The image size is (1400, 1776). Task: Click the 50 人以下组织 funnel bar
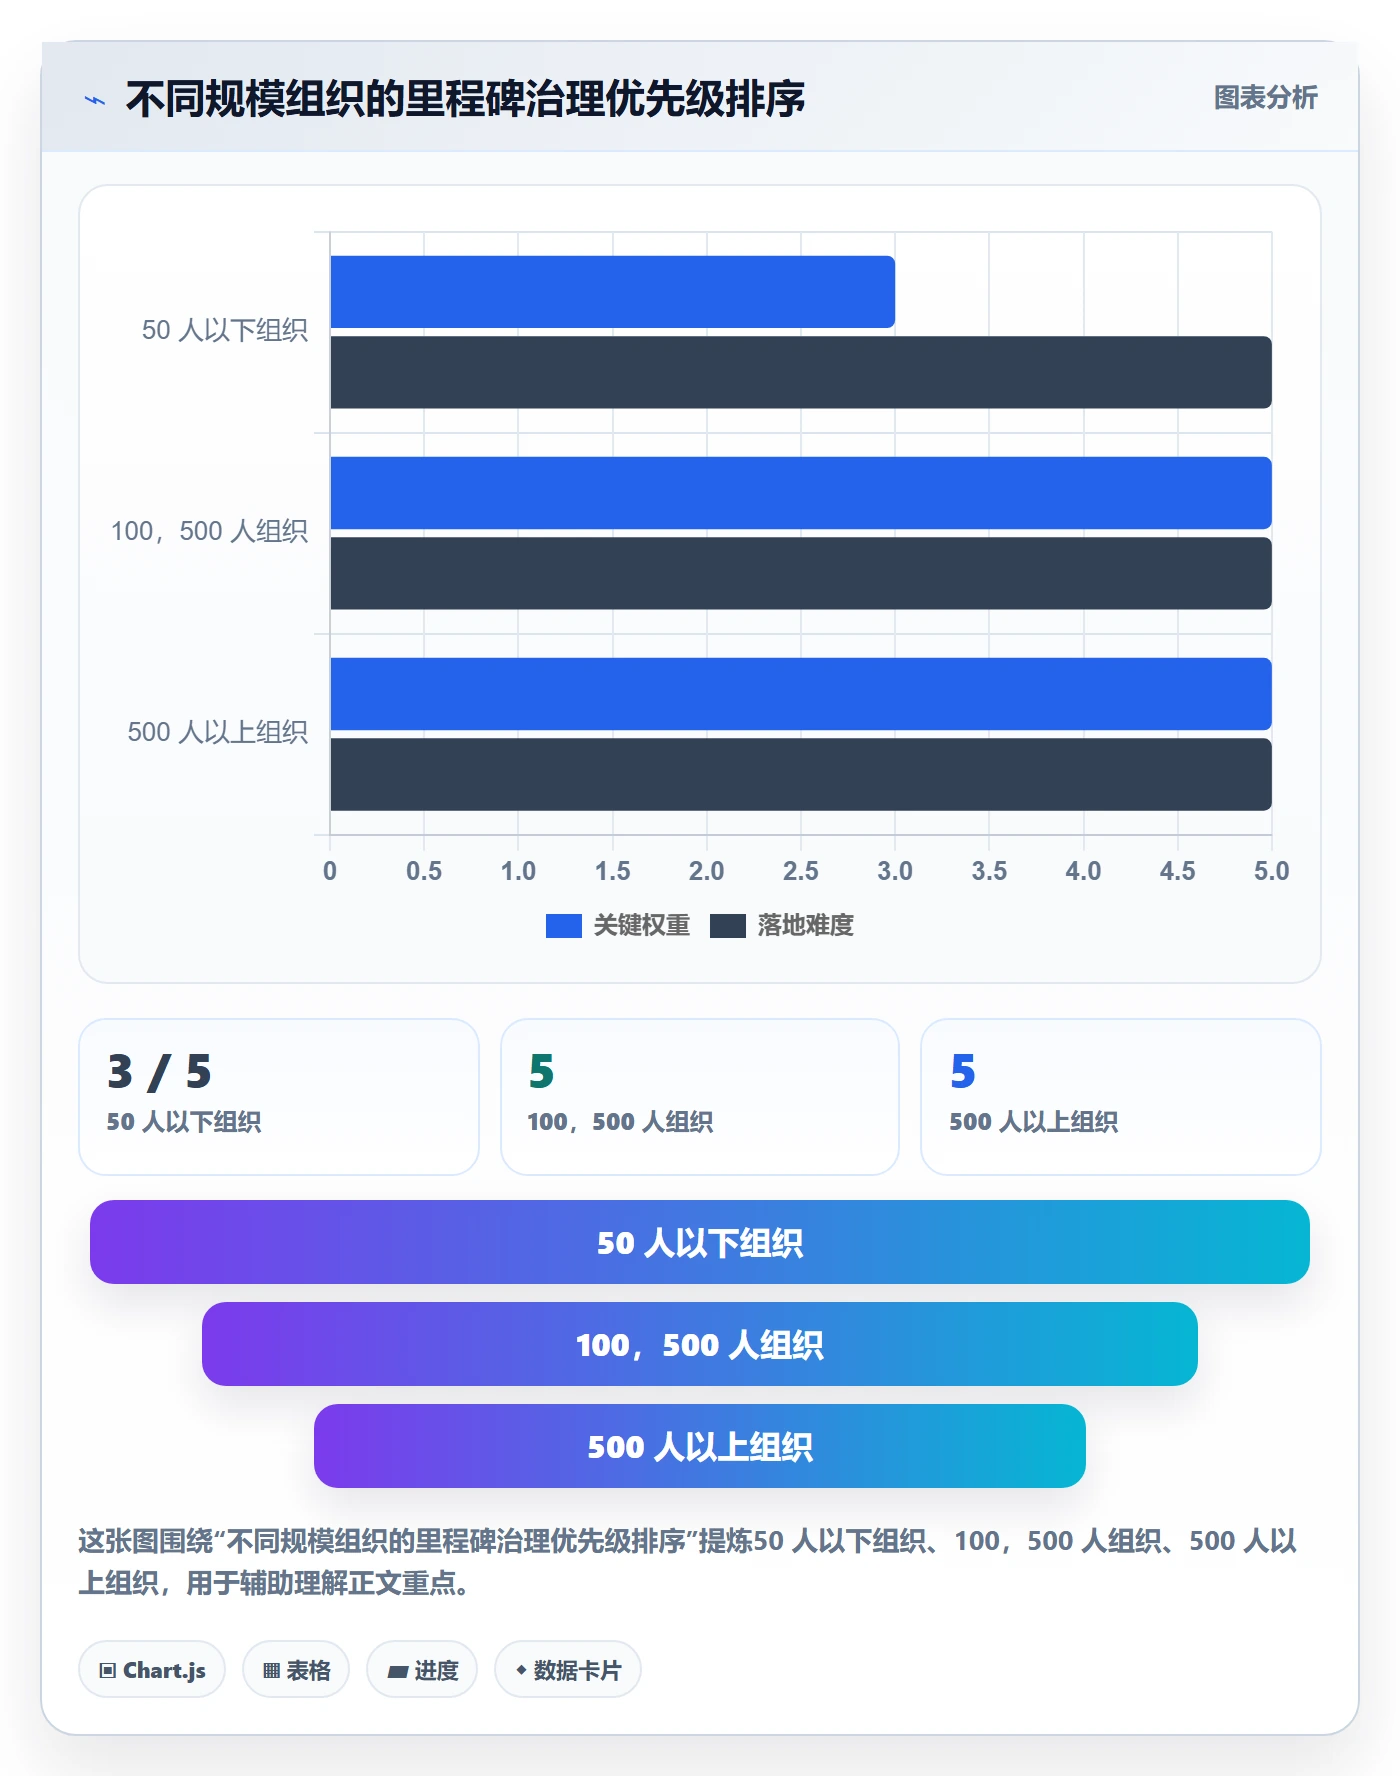[700, 1242]
